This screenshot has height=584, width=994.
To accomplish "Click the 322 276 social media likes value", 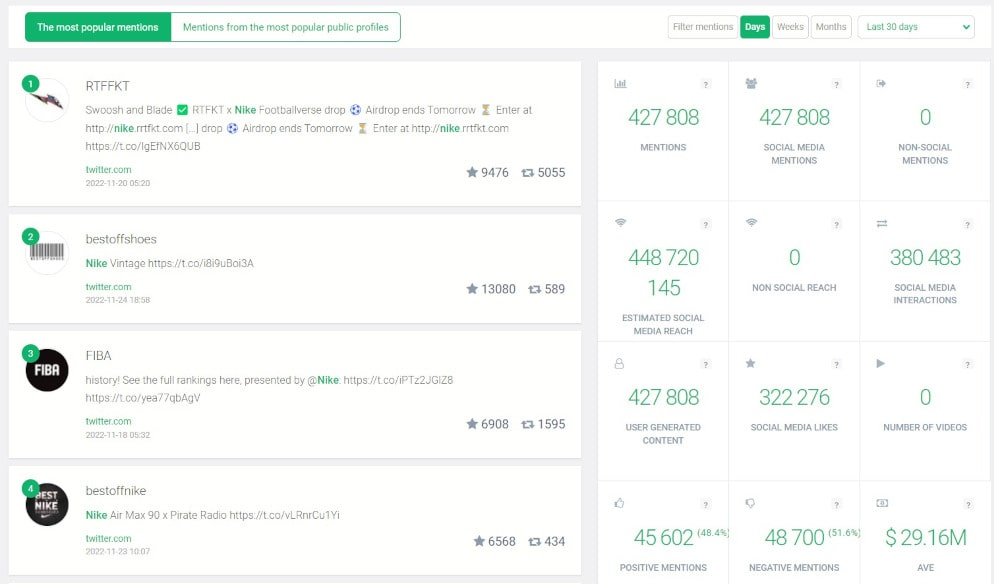I will 794,398.
